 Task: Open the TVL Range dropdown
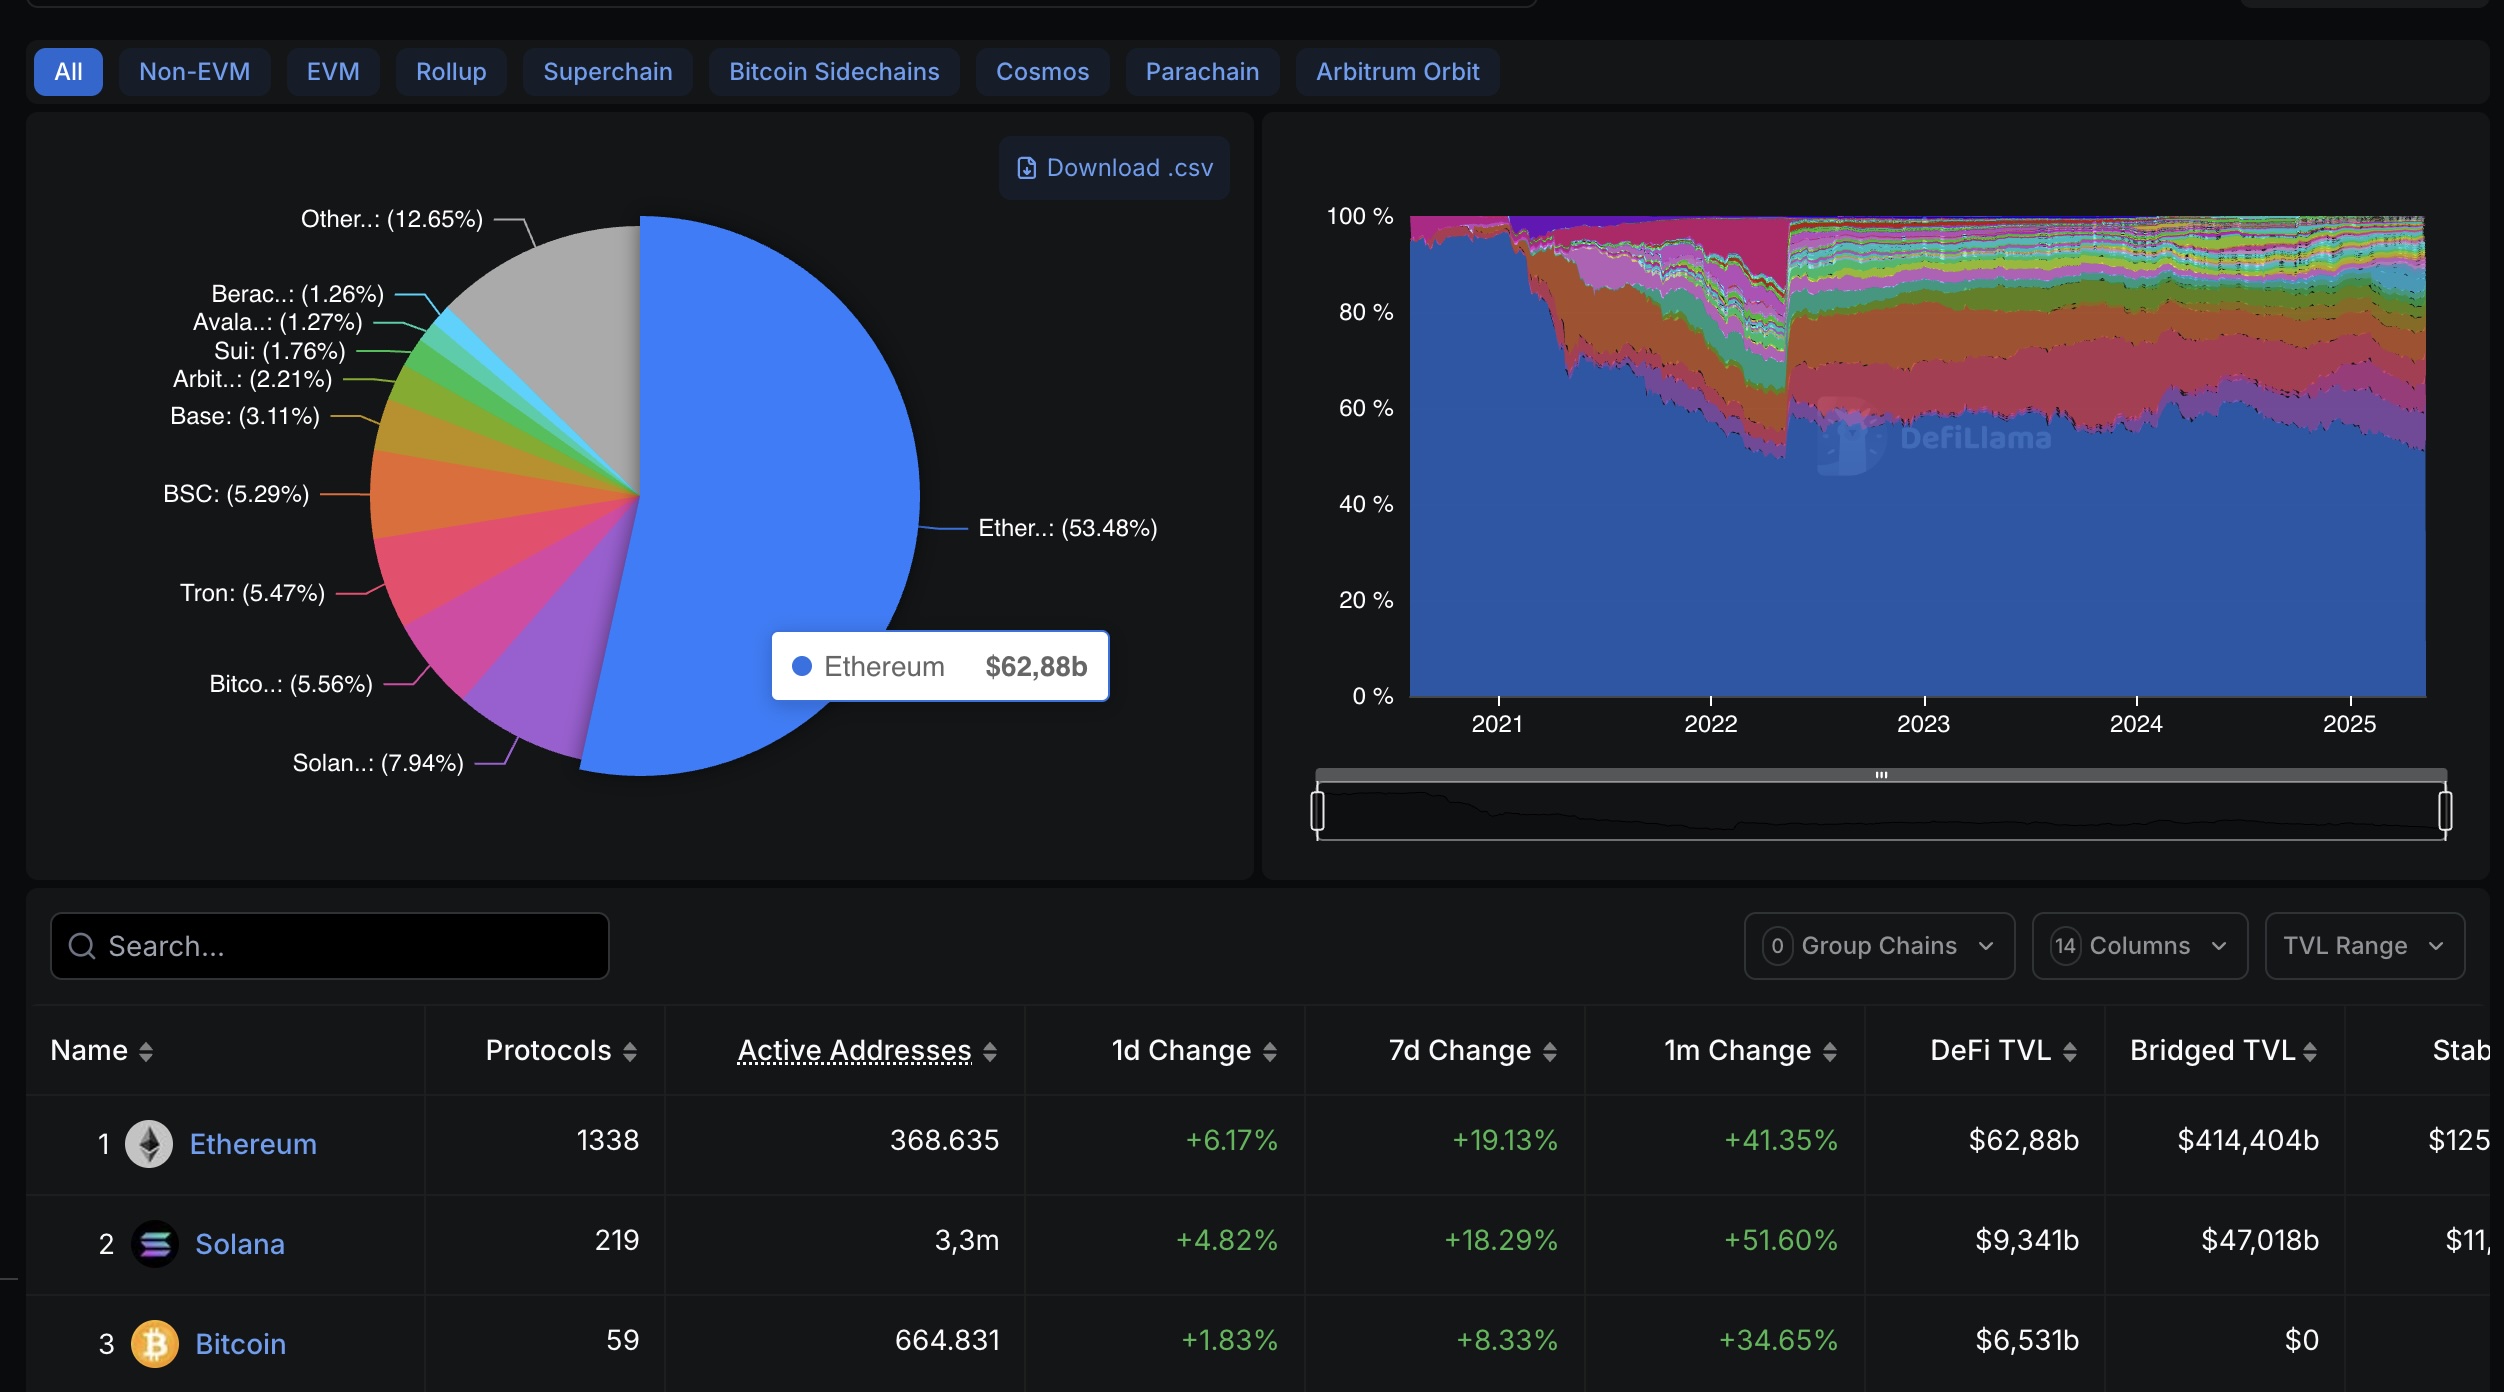tap(2364, 946)
